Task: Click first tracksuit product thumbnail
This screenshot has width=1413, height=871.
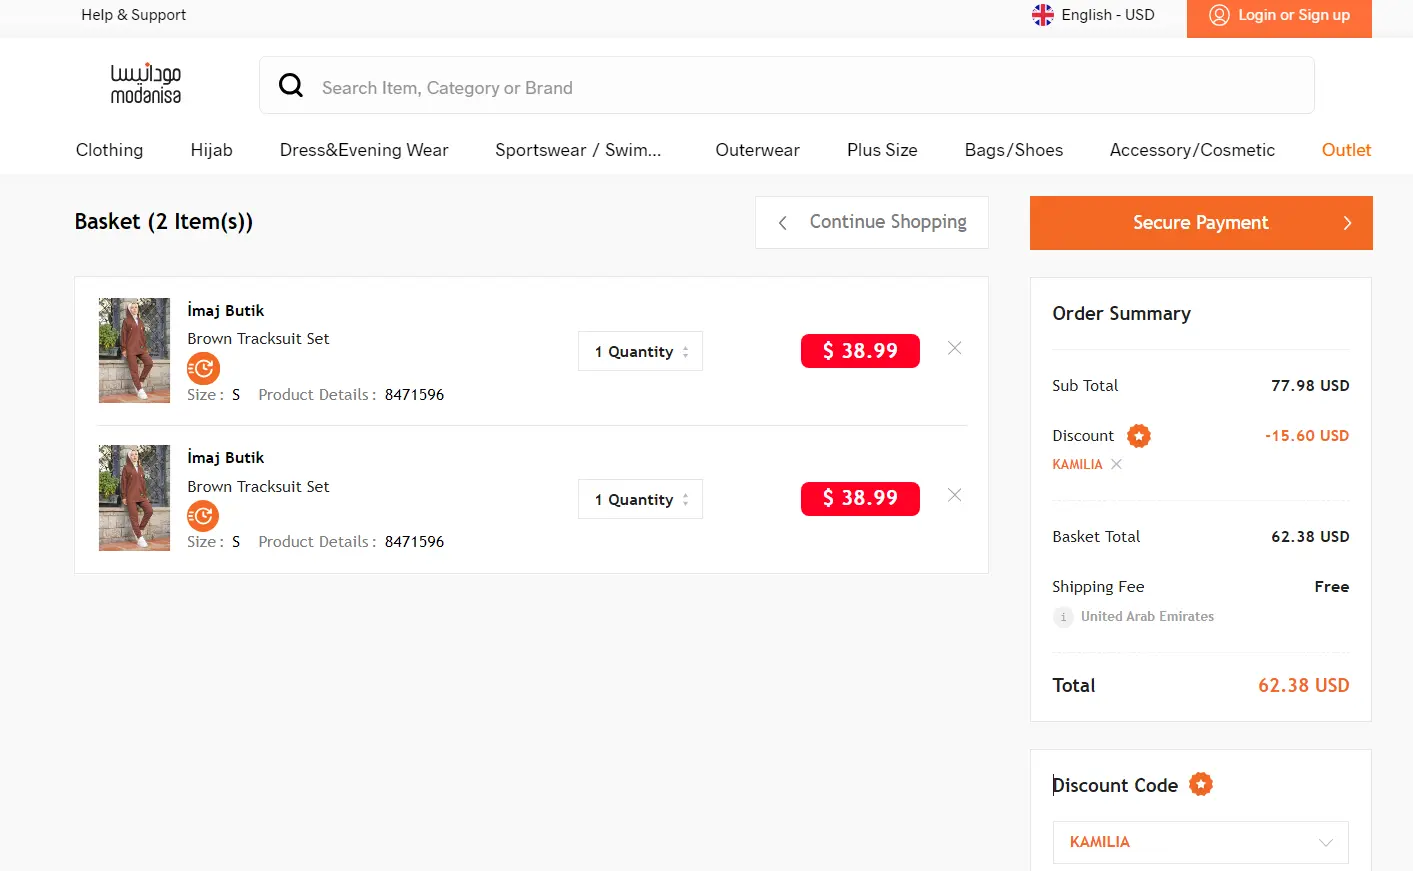Action: point(134,350)
